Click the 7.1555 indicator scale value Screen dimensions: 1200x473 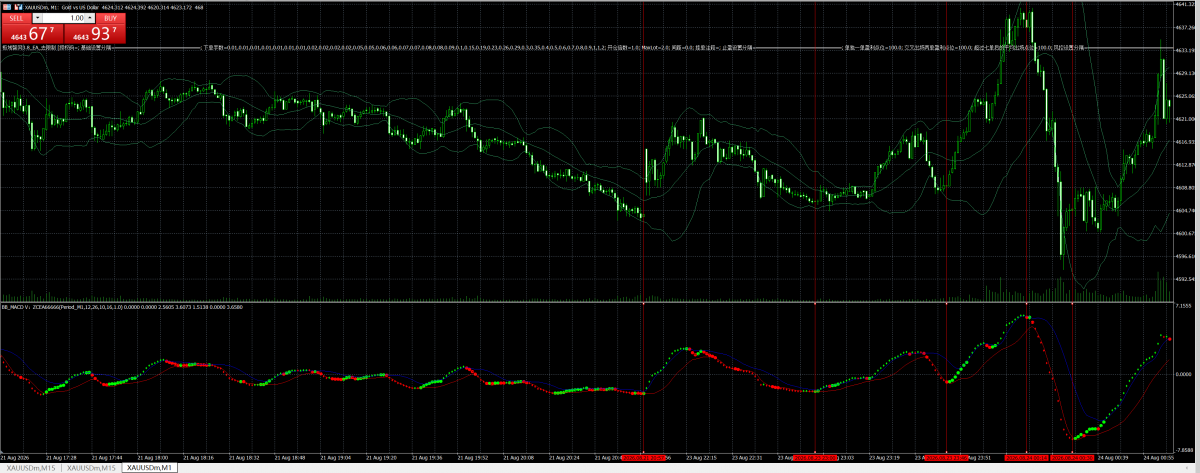click(1184, 306)
